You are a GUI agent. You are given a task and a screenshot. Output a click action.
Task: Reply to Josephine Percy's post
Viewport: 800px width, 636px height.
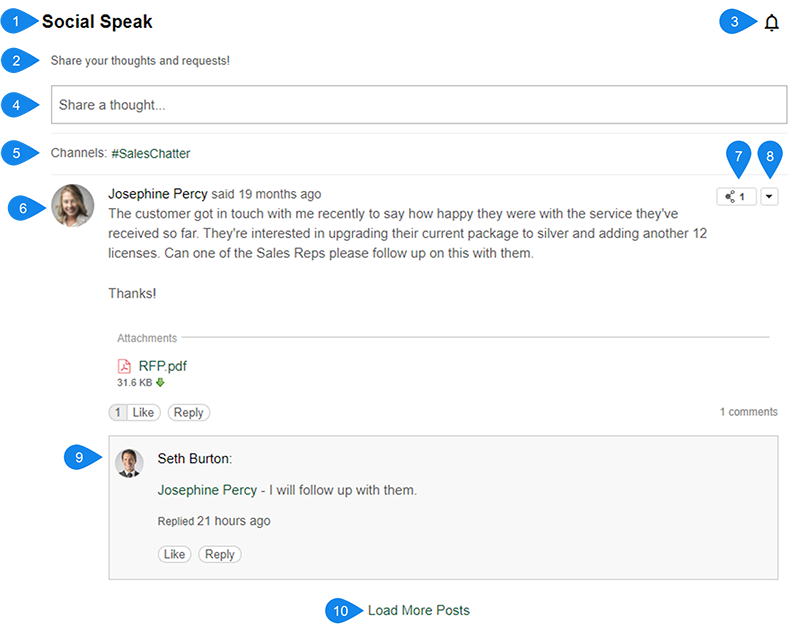click(188, 412)
